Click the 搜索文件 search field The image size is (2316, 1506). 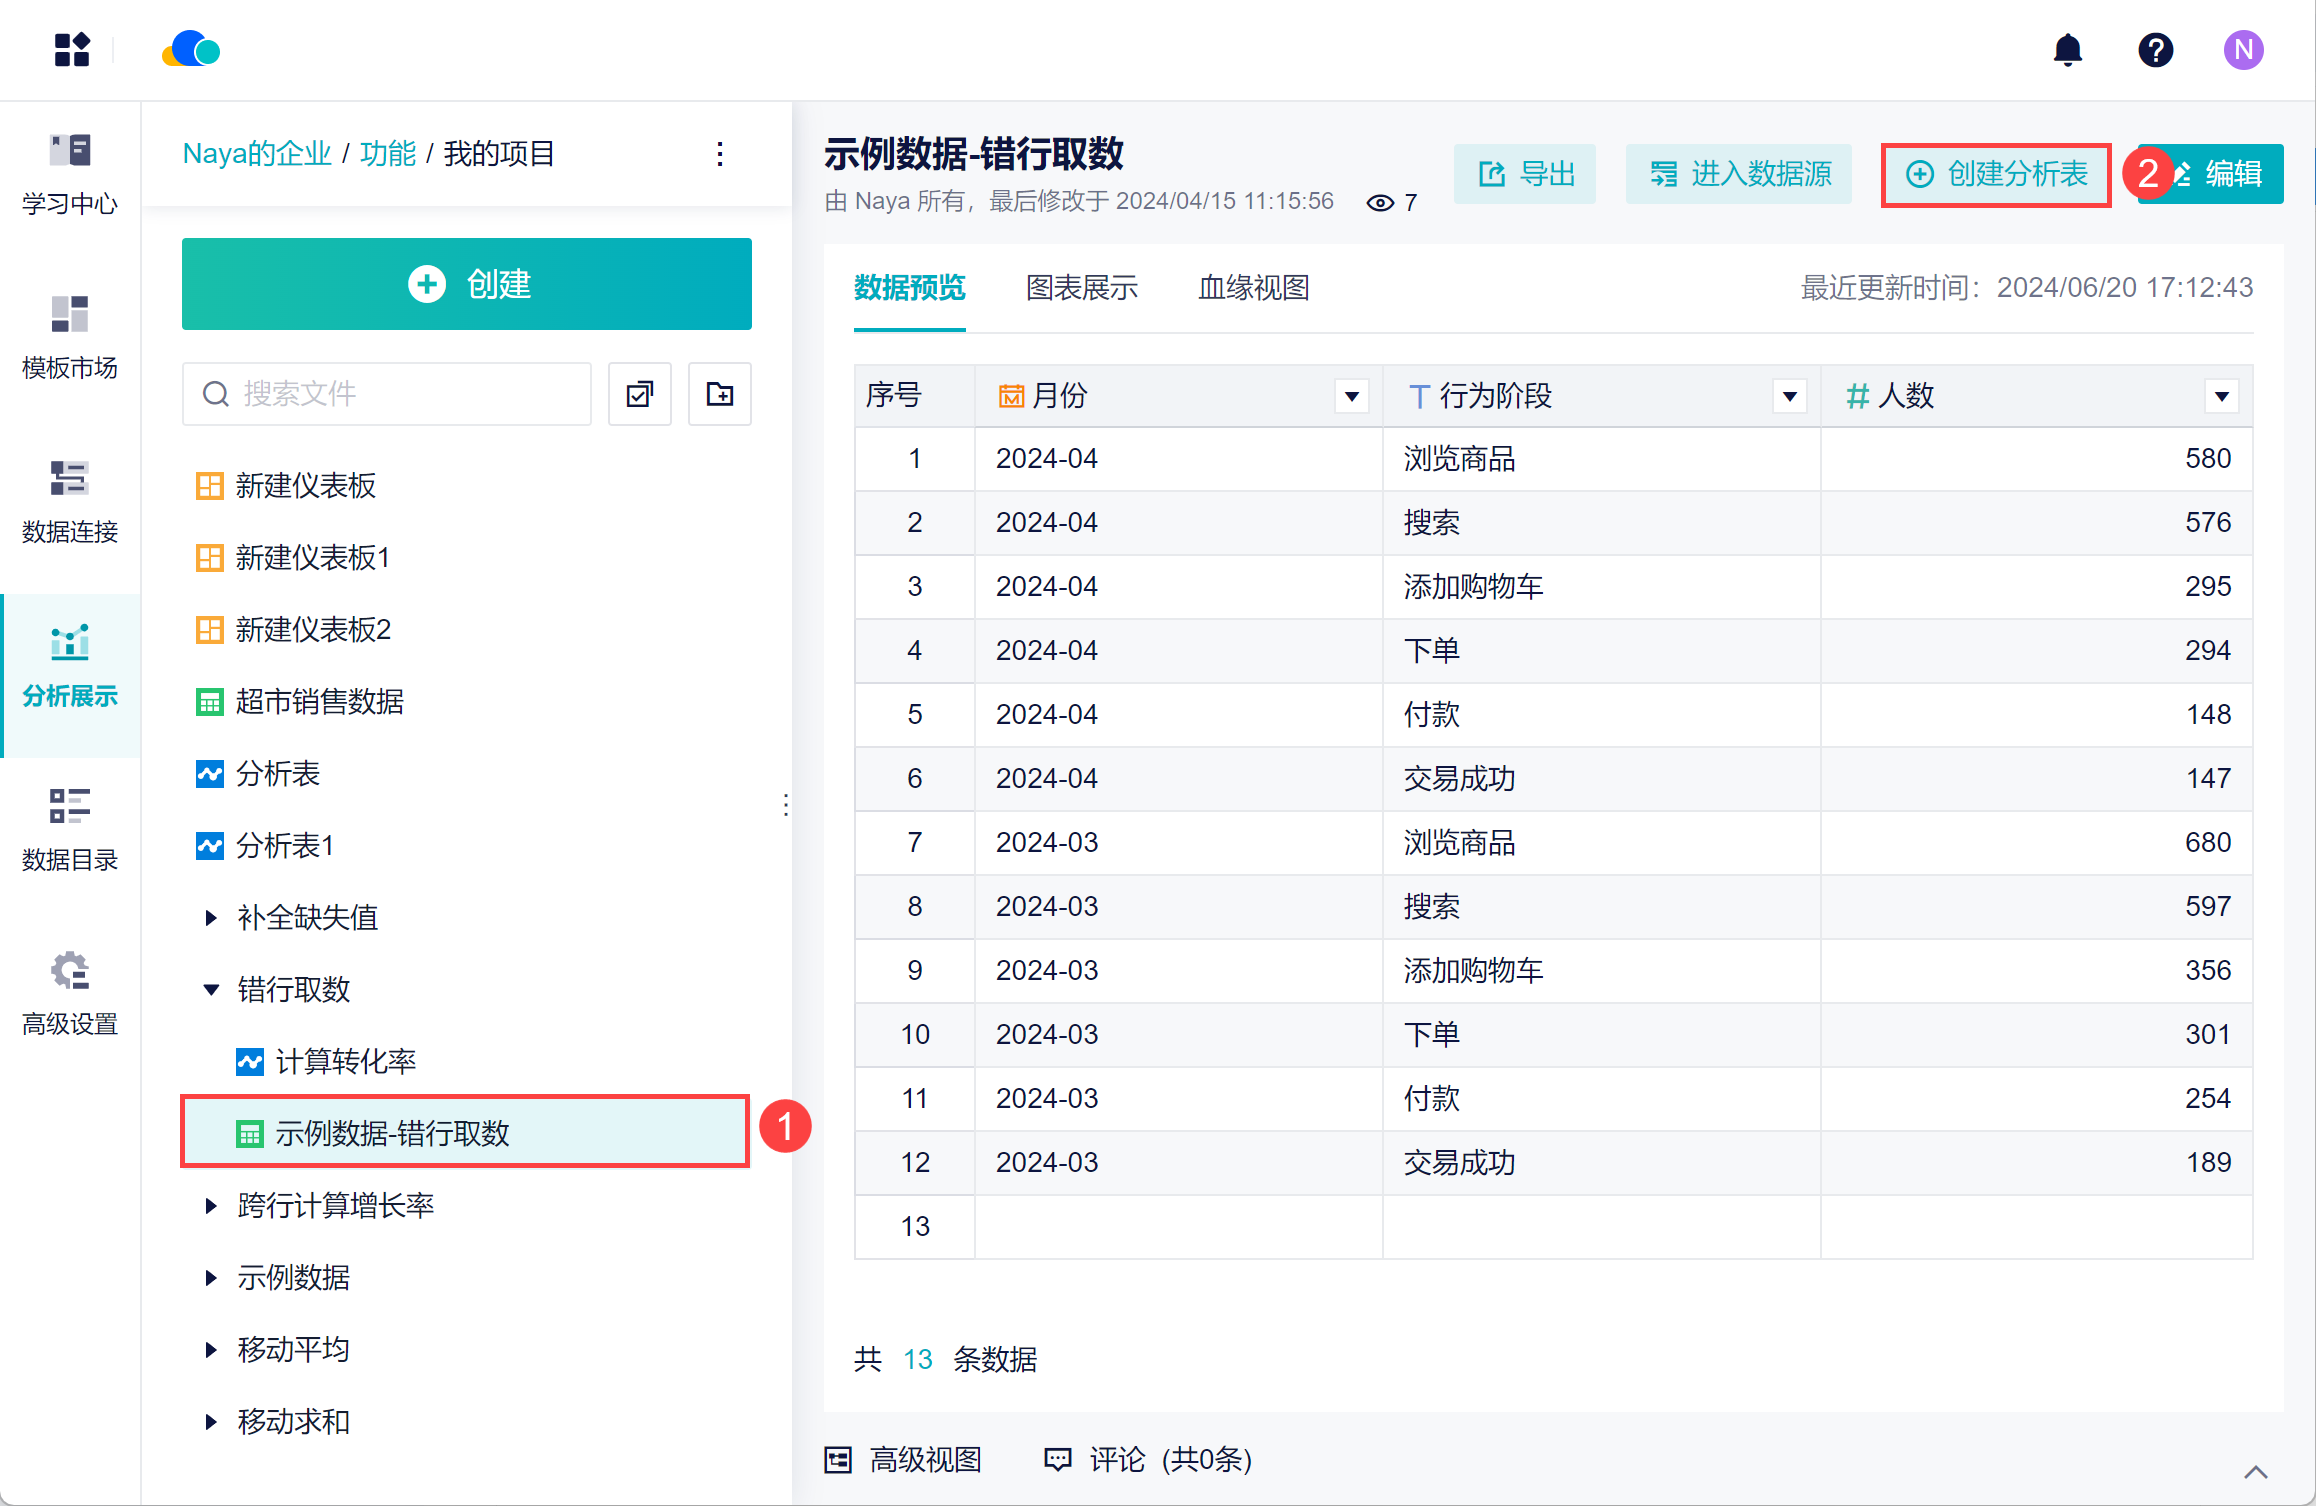click(x=400, y=394)
